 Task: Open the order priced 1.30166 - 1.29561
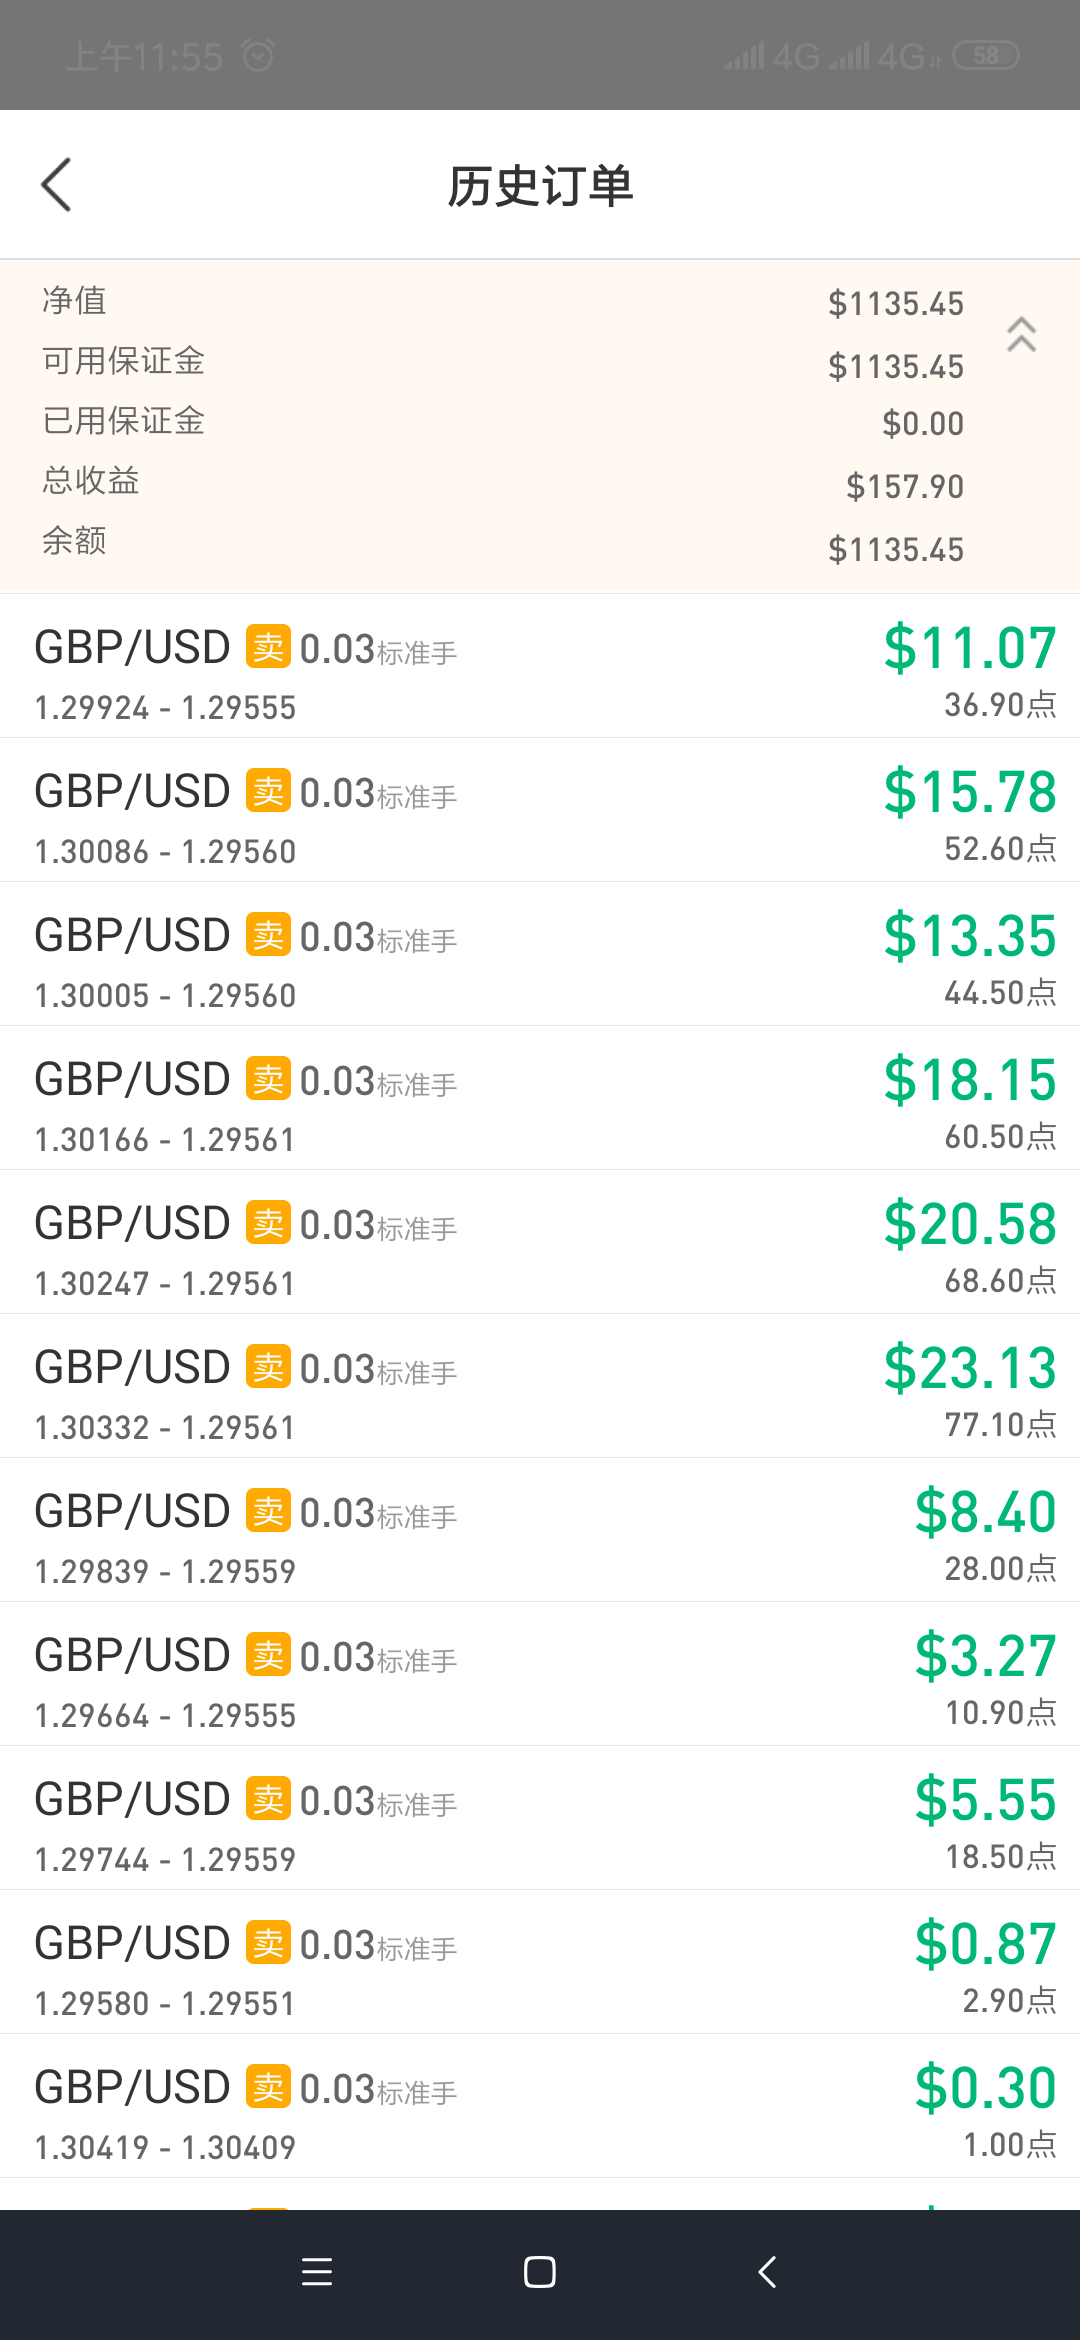pos(540,1099)
